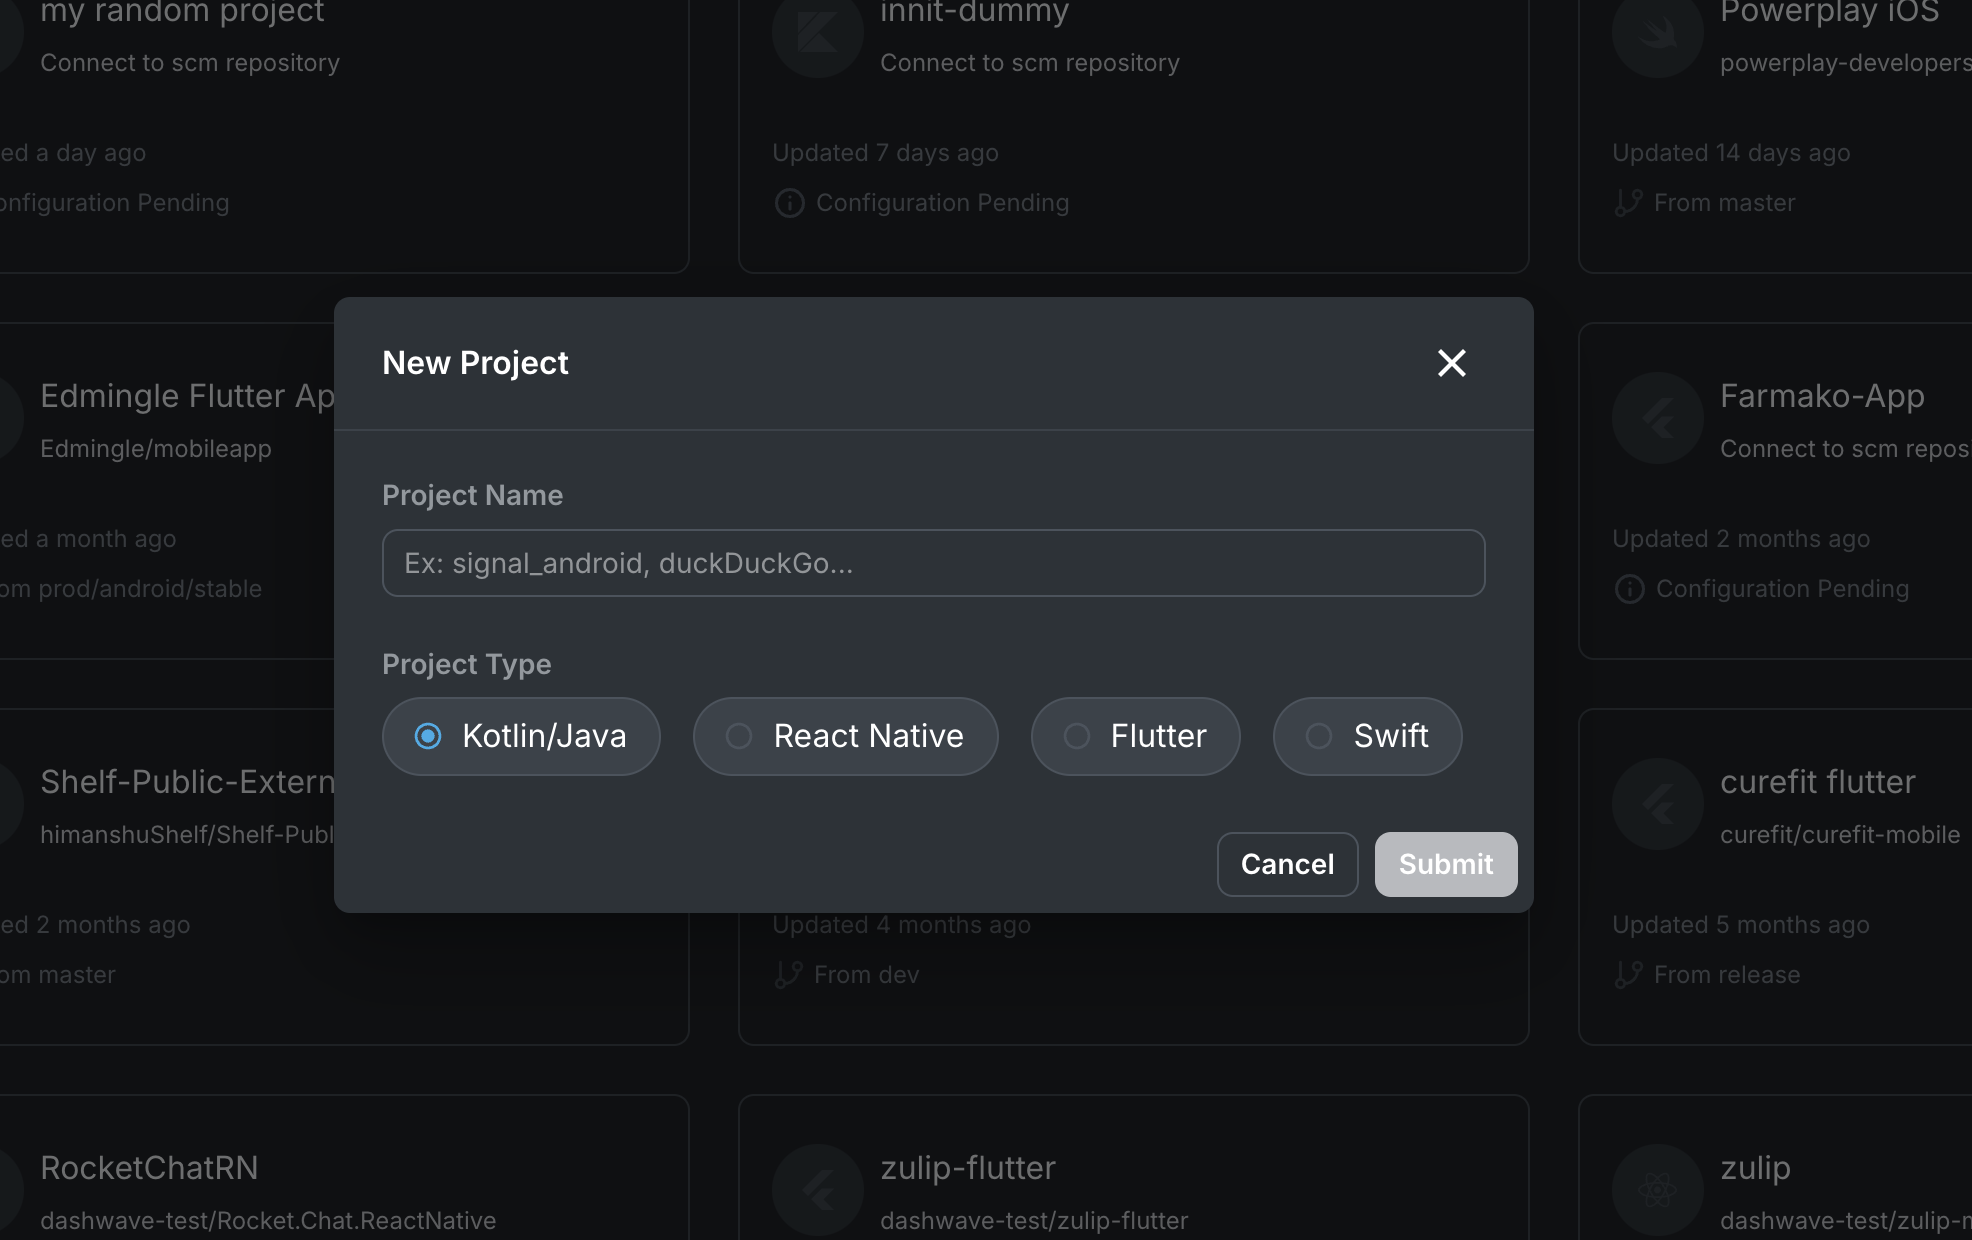The image size is (1972, 1240).
Task: Click the React icon on the zulip card
Action: [1656, 1190]
